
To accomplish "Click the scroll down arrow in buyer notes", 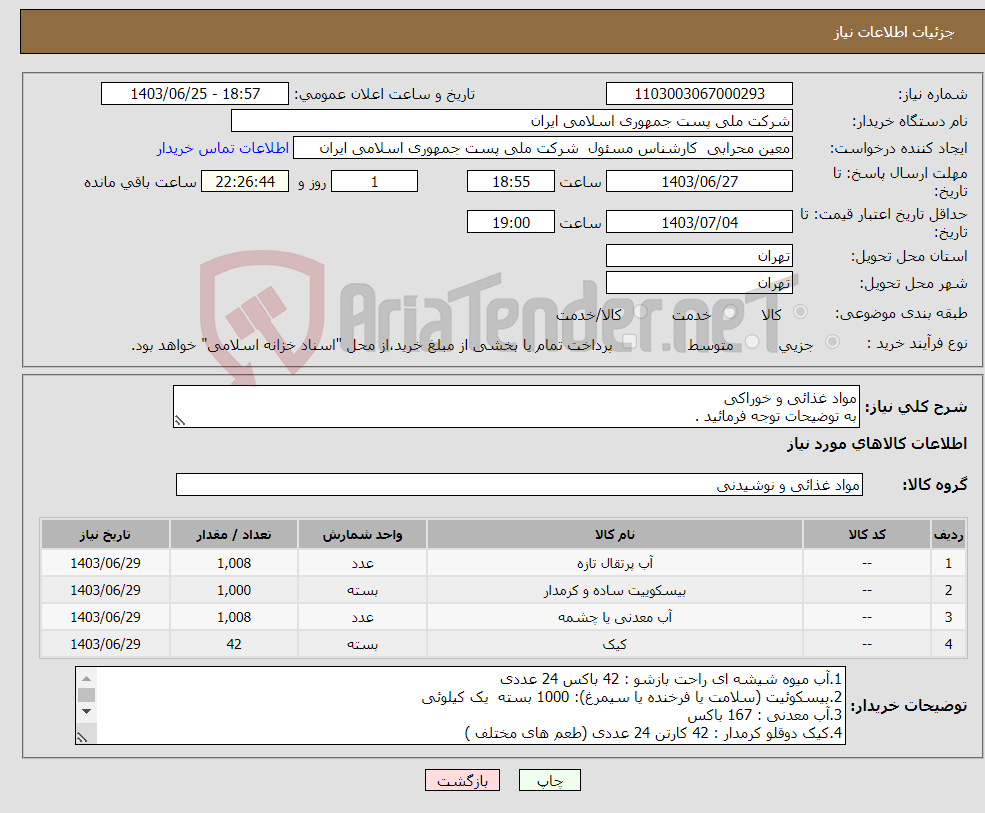I will point(87,711).
